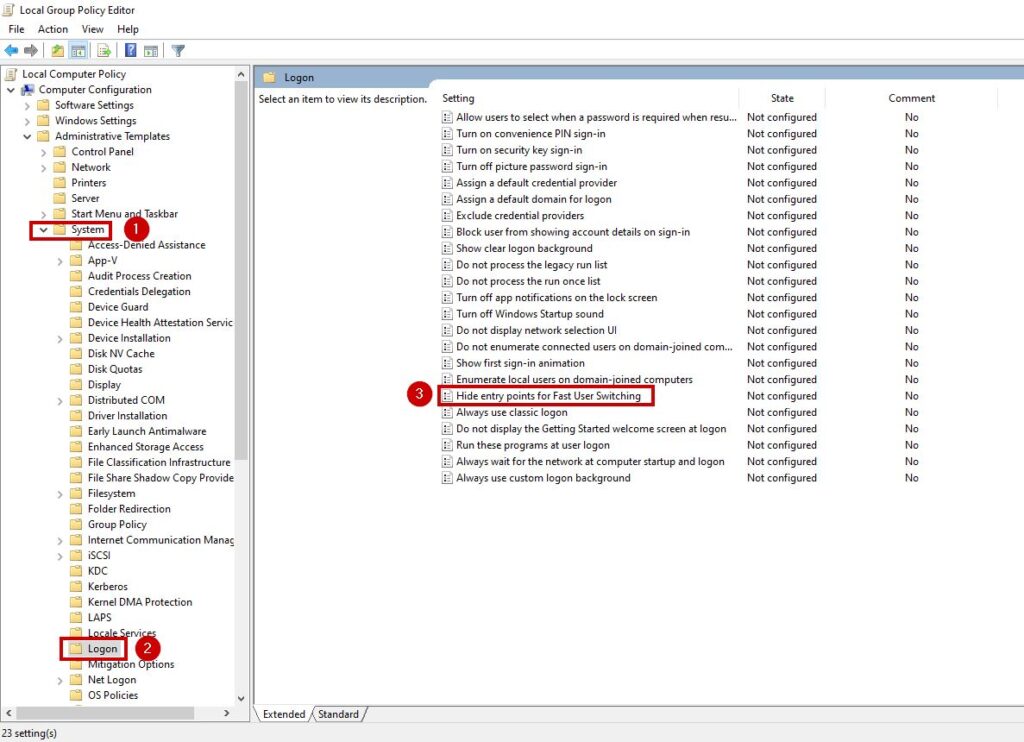The height and width of the screenshot is (742, 1024).
Task: Collapse the Administrative Templates node
Action: (x=27, y=137)
